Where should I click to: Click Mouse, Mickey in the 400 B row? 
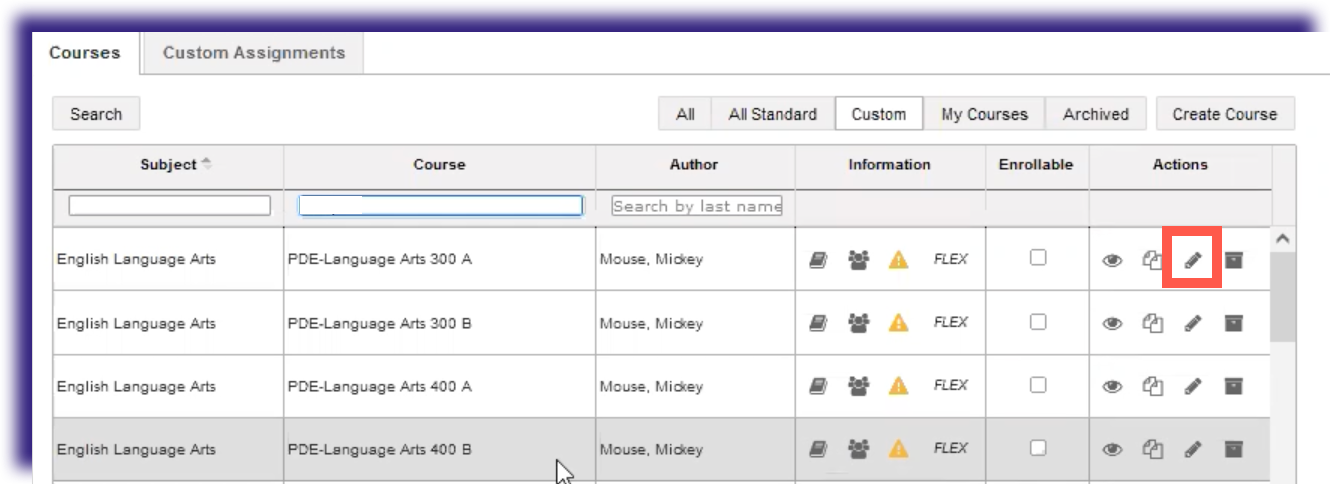click(x=651, y=450)
